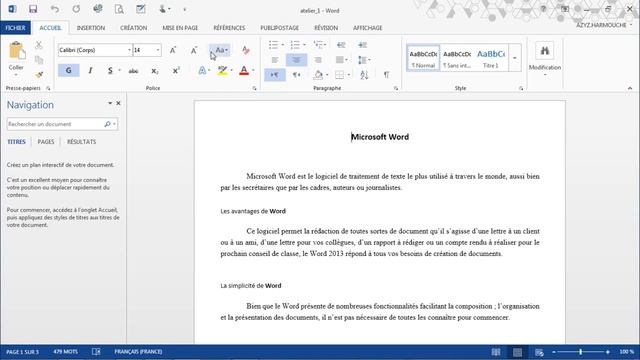The image size is (640, 360).
Task: Open the bullet list dropdown
Action: pos(282,45)
